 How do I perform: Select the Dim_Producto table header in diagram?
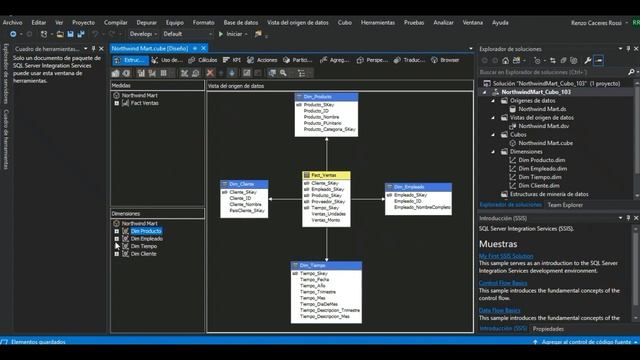tap(326, 97)
